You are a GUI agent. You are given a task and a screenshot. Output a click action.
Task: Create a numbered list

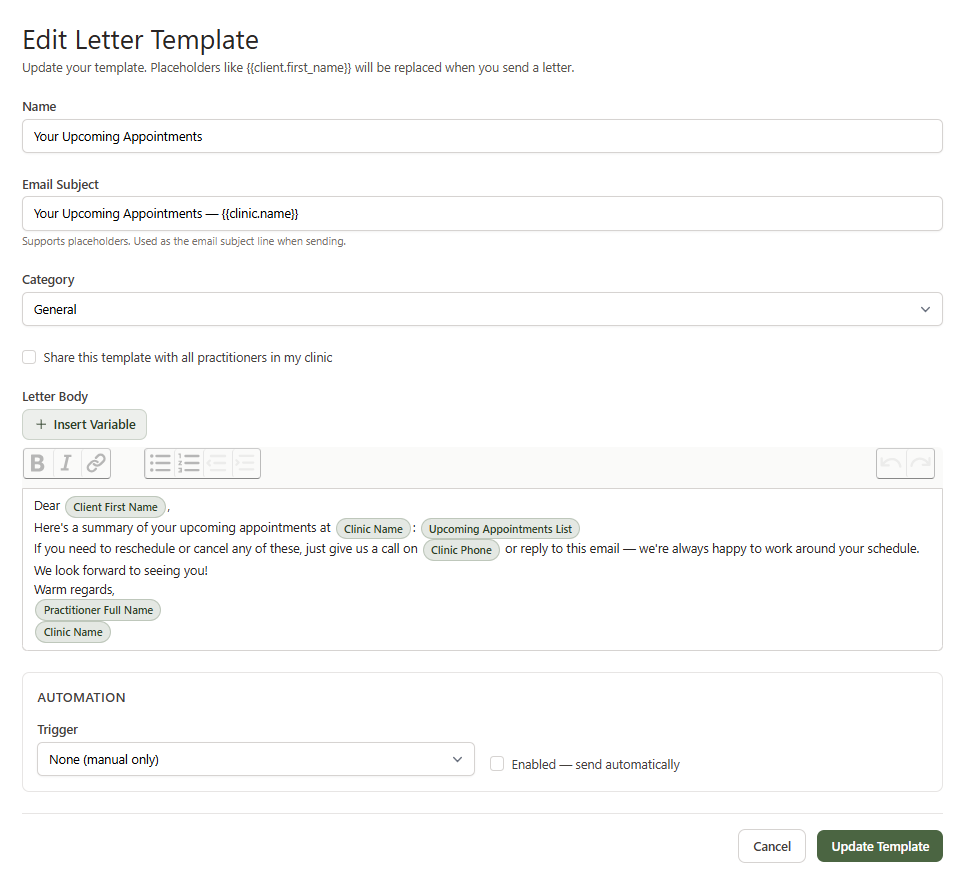tap(188, 463)
